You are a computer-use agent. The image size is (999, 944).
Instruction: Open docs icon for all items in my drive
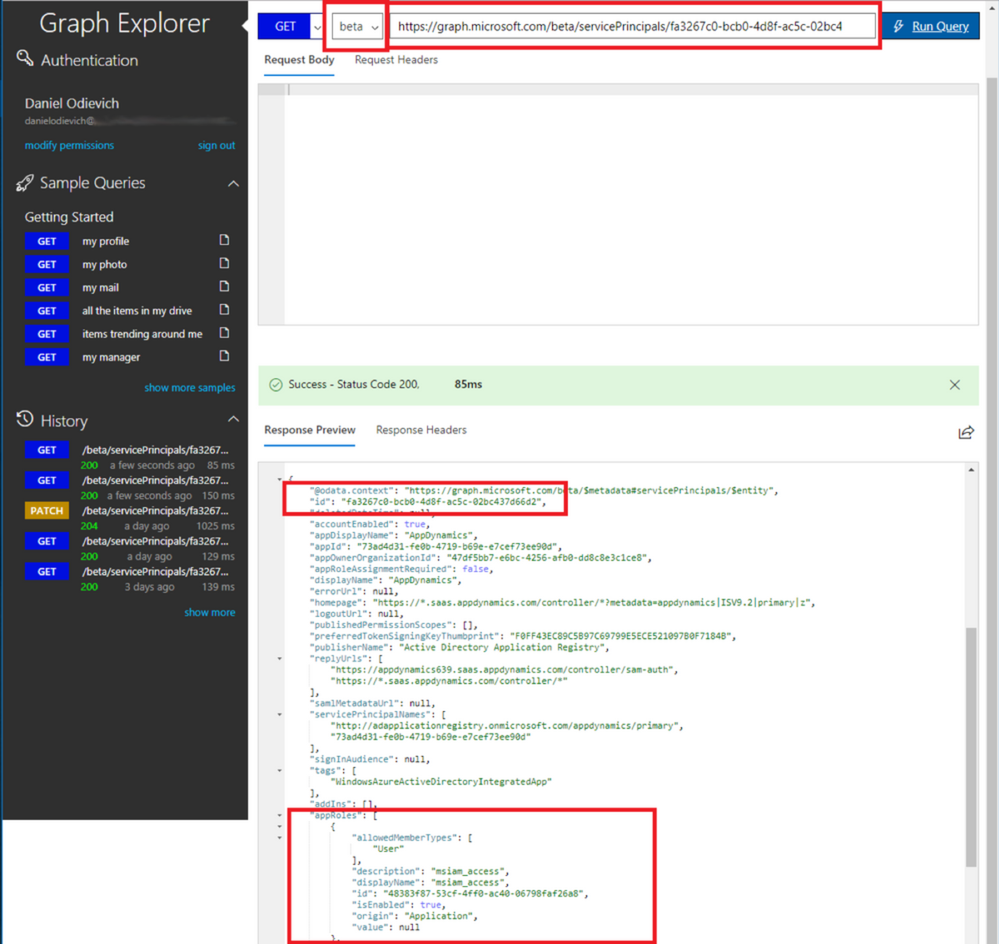(x=224, y=310)
